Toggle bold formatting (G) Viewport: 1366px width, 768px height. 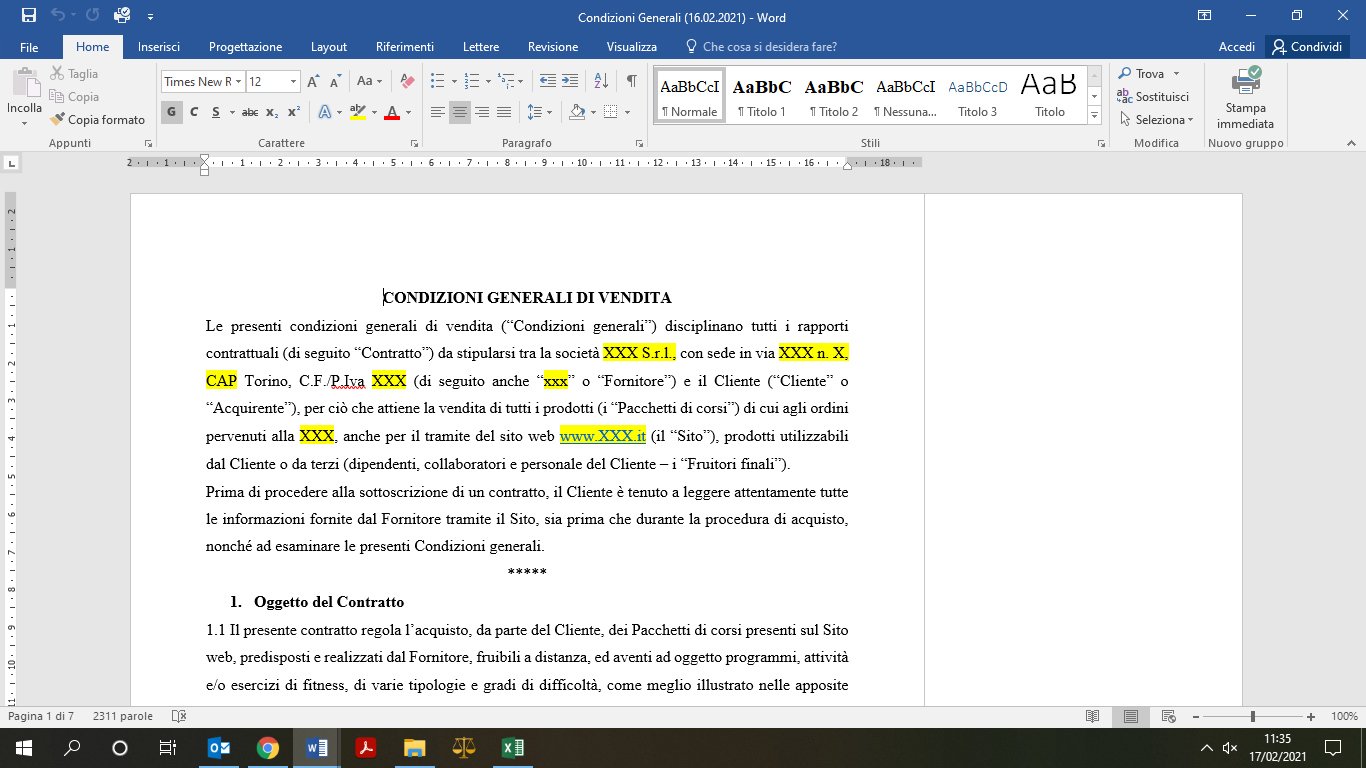point(171,112)
